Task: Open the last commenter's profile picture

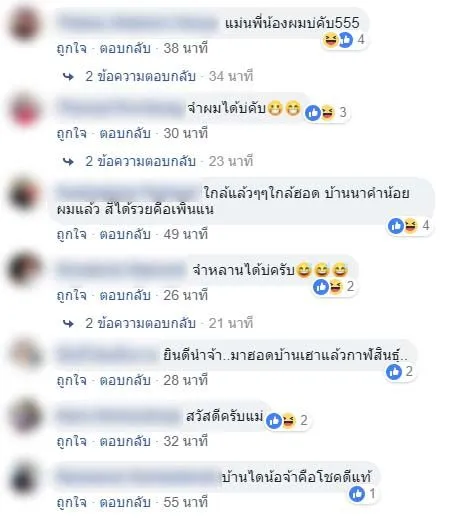Action: (24, 479)
